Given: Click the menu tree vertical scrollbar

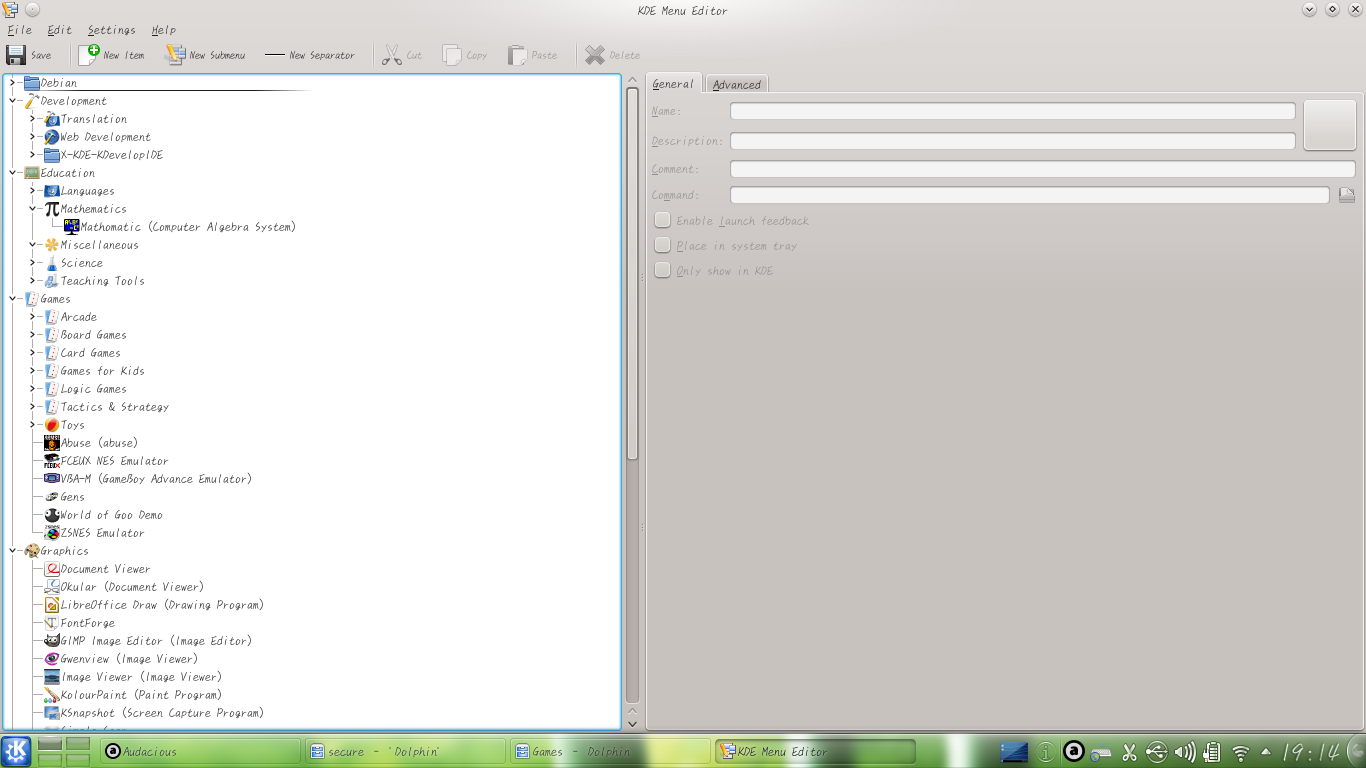Looking at the screenshot, I should (632, 275).
